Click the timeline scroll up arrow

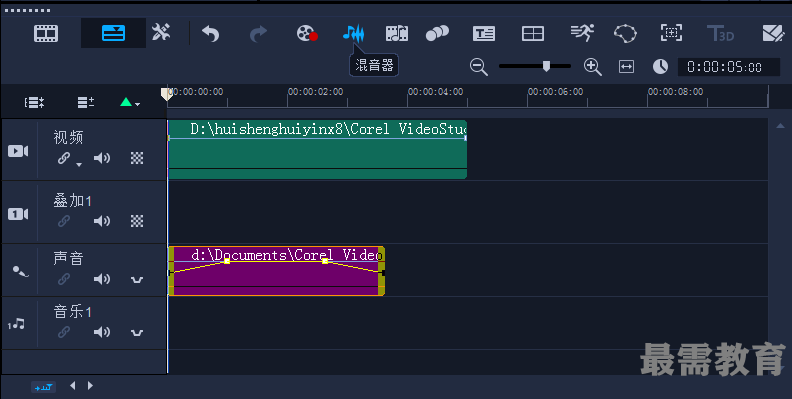[780, 125]
